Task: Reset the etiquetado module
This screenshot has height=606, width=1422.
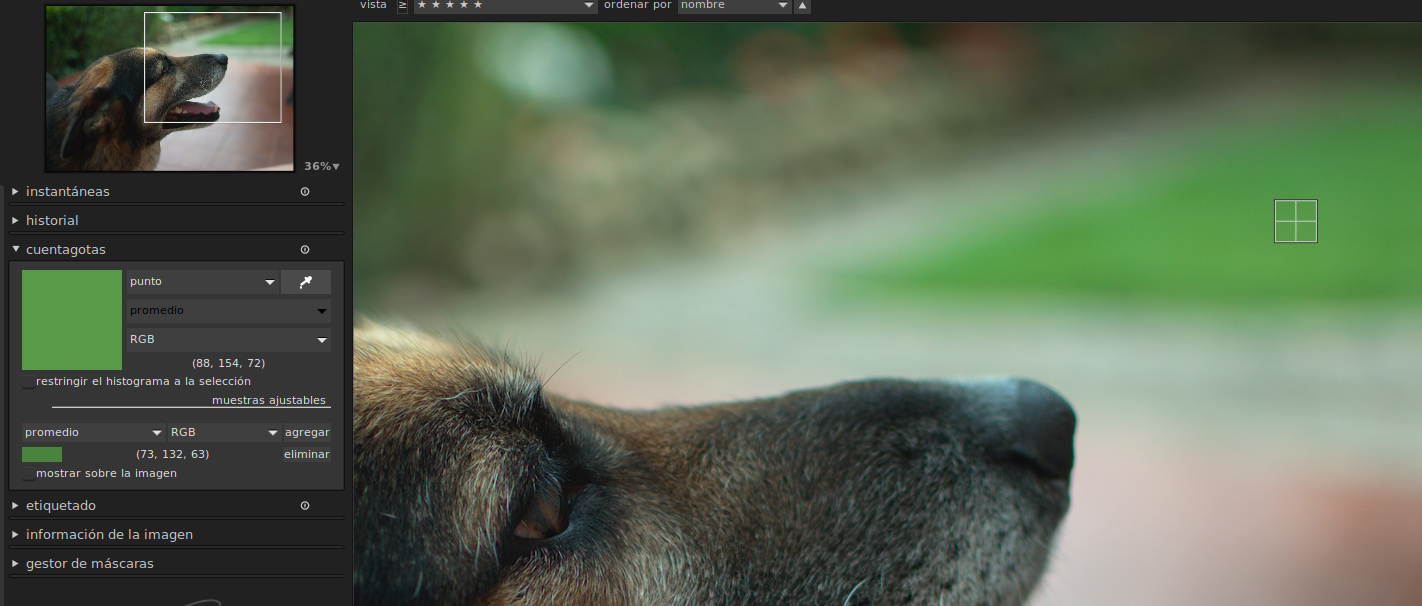Action: click(305, 505)
